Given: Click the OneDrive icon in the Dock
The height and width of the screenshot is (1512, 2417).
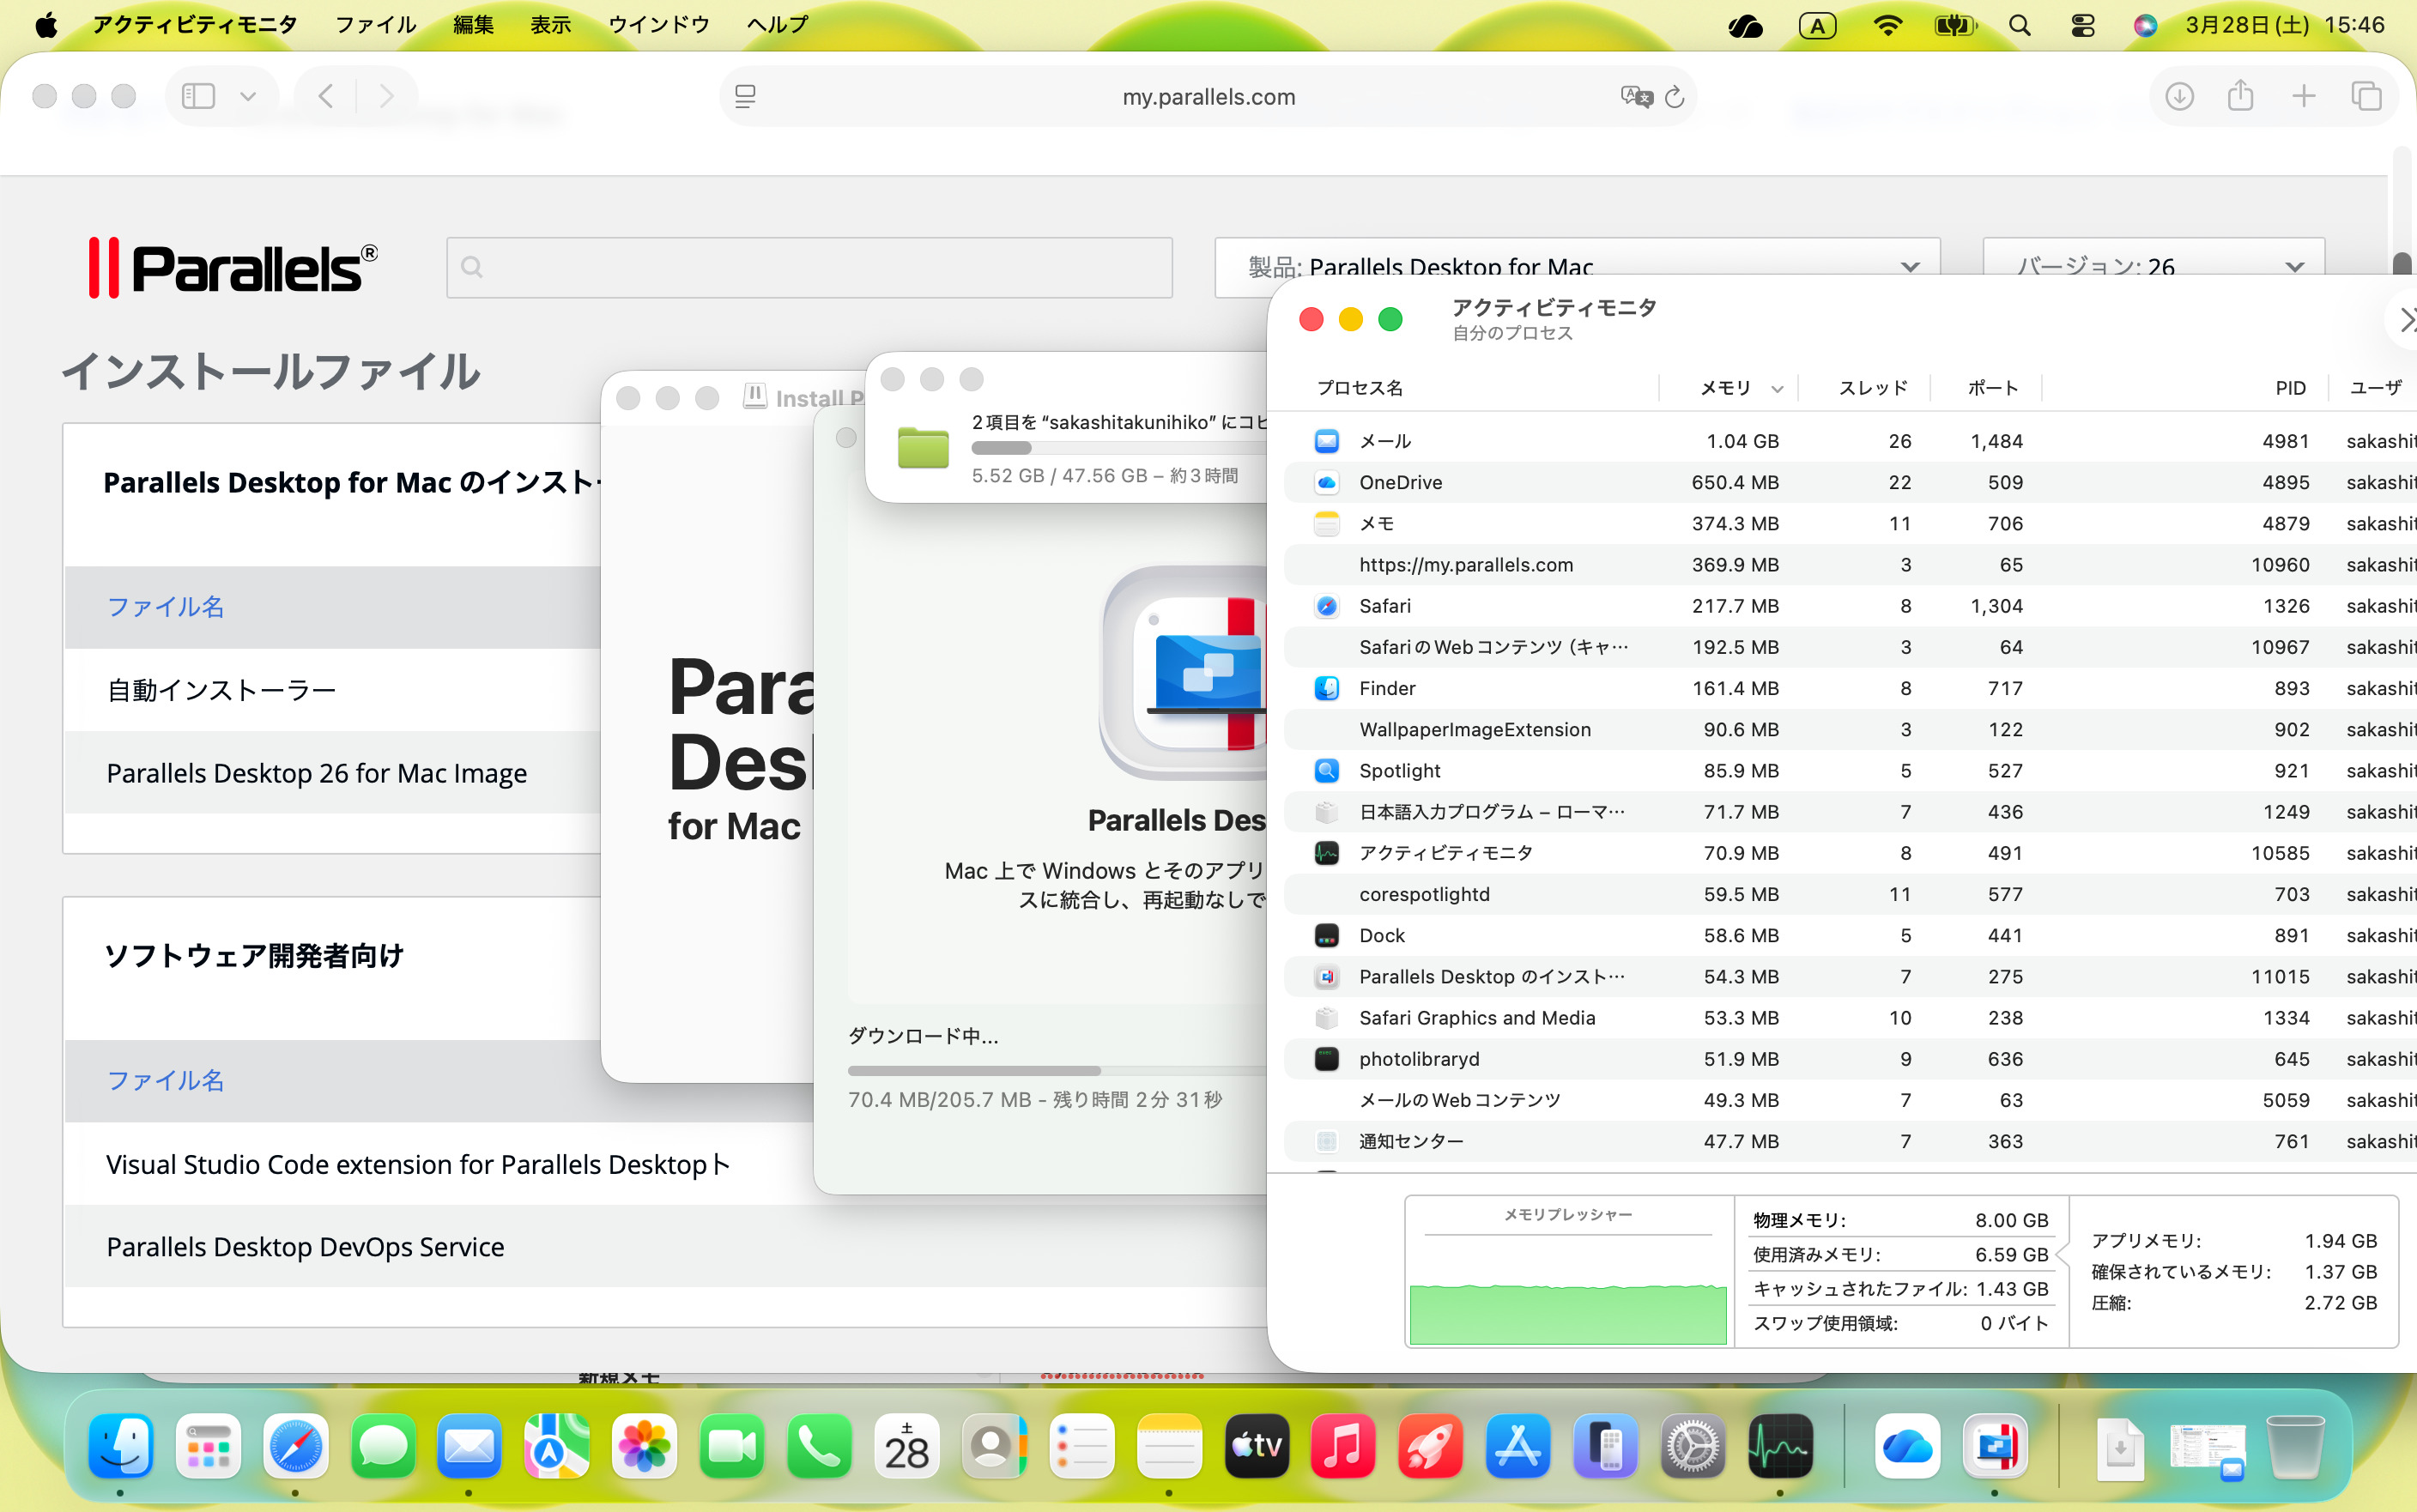Looking at the screenshot, I should tap(1907, 1447).
